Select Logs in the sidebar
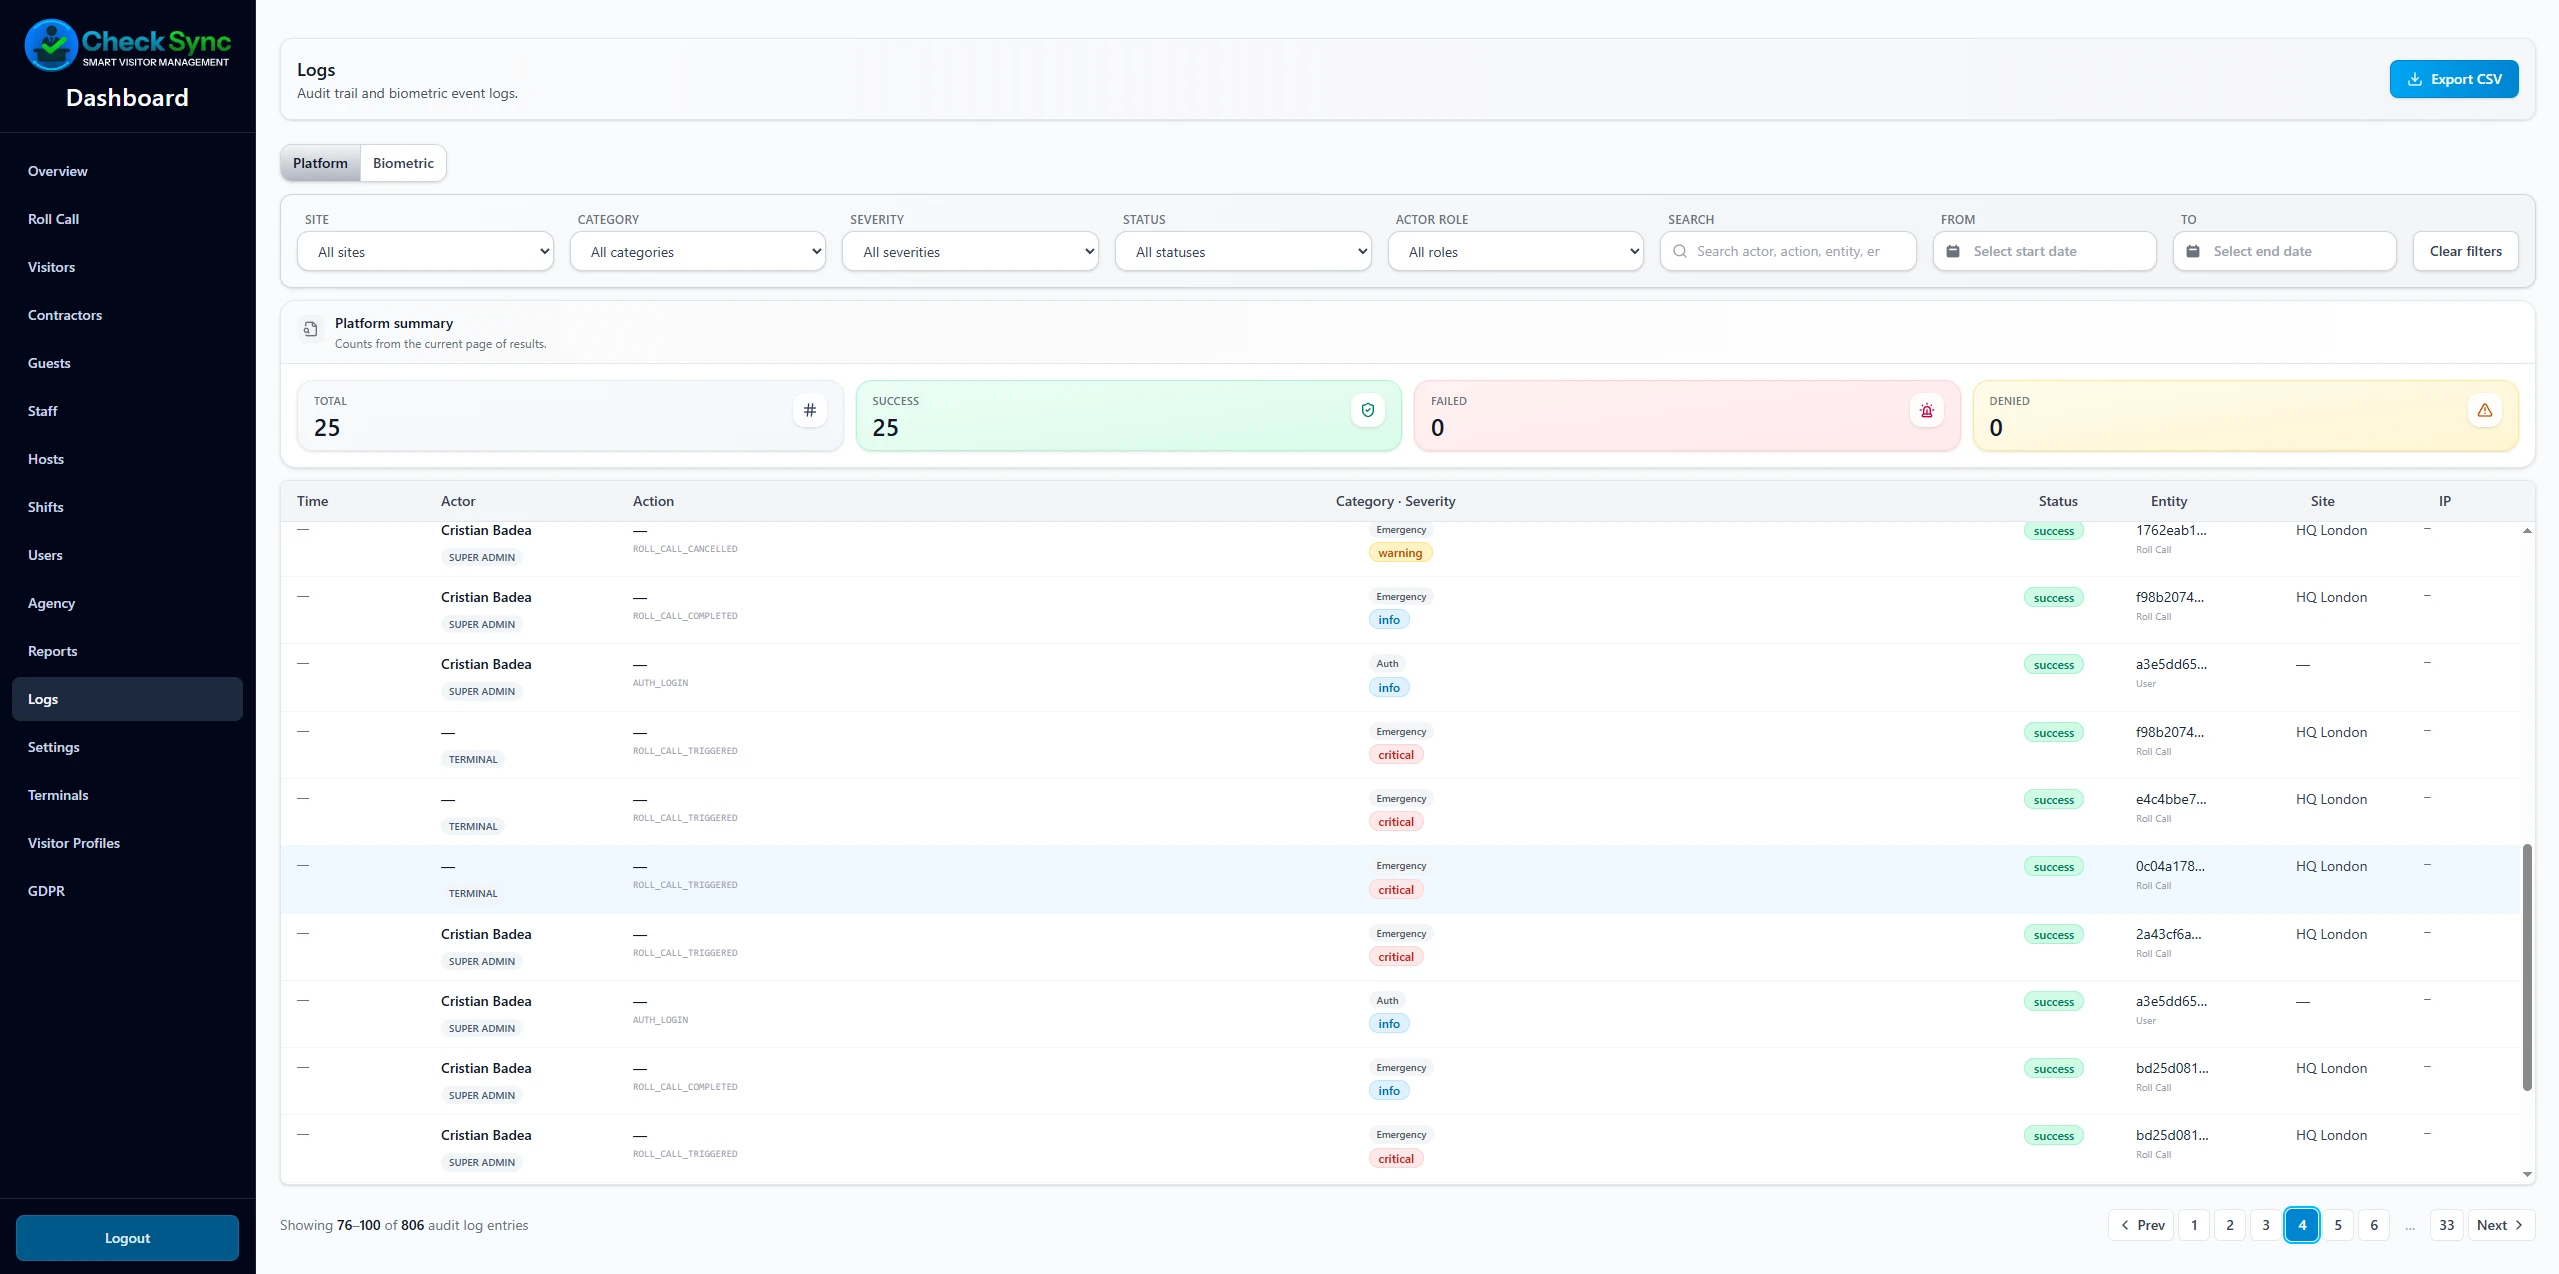Image resolution: width=2559 pixels, height=1274 pixels. [x=127, y=699]
